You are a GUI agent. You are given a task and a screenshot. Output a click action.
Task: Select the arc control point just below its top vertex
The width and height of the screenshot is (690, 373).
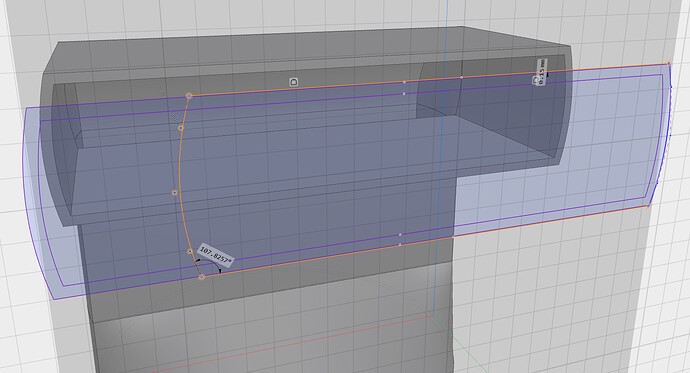click(181, 128)
